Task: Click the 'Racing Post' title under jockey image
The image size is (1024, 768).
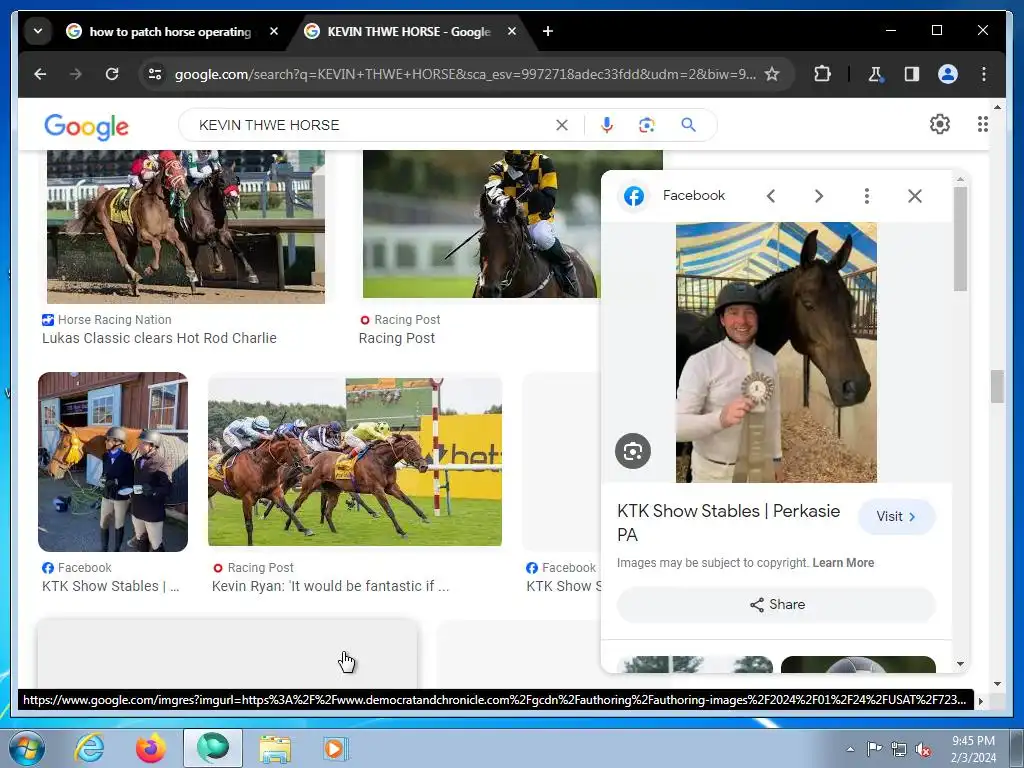Action: 396,338
